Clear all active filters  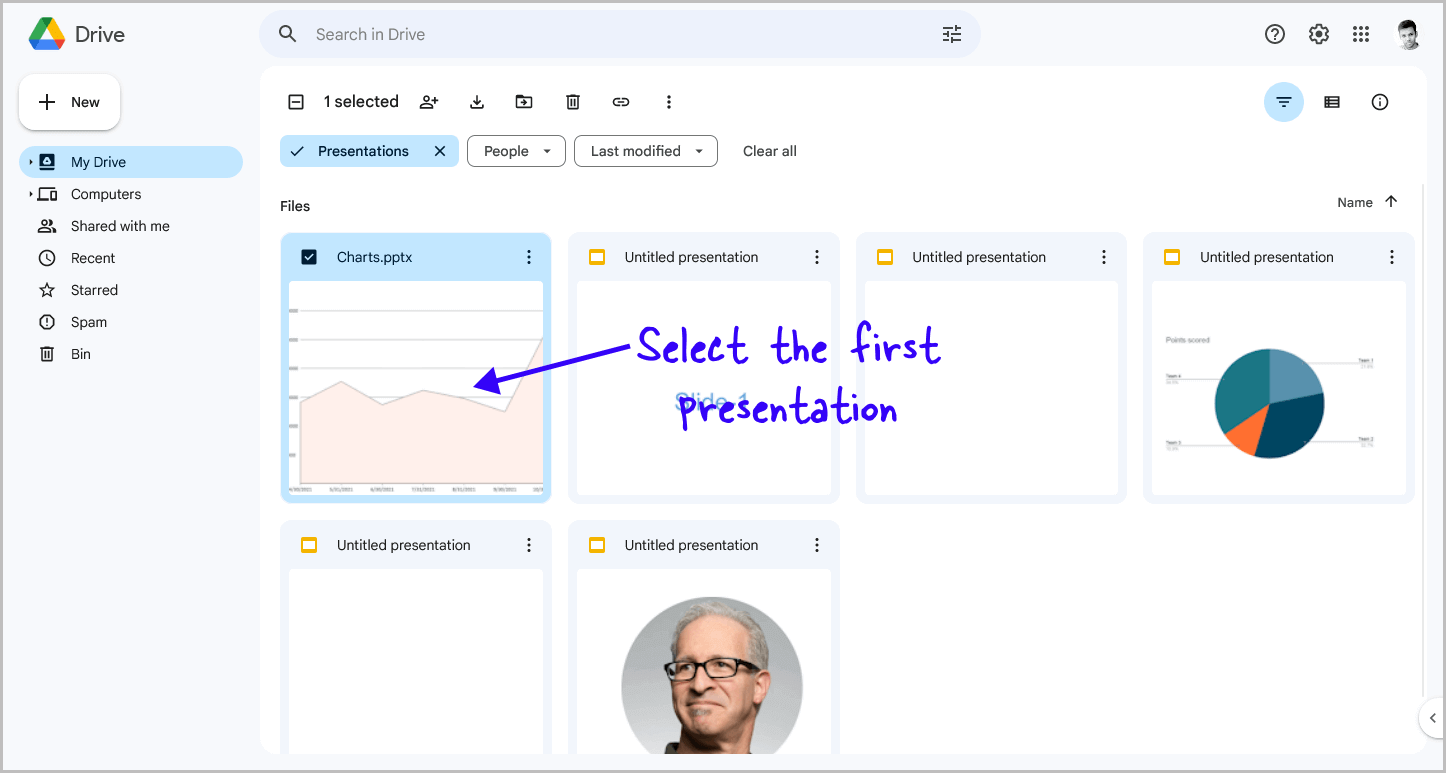769,150
